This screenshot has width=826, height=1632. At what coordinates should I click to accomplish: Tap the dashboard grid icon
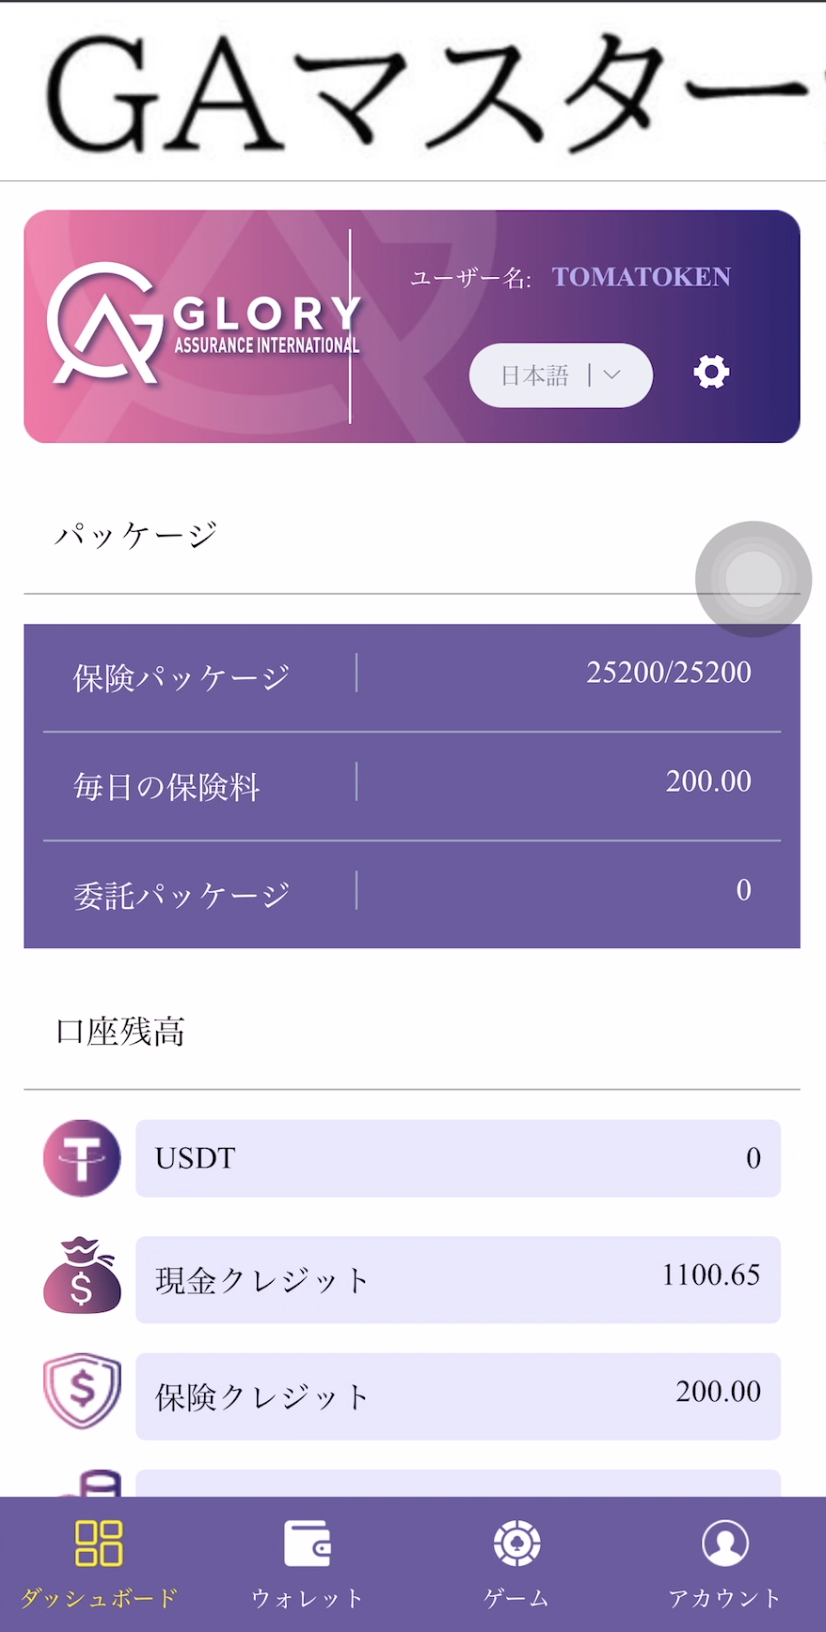(99, 1543)
